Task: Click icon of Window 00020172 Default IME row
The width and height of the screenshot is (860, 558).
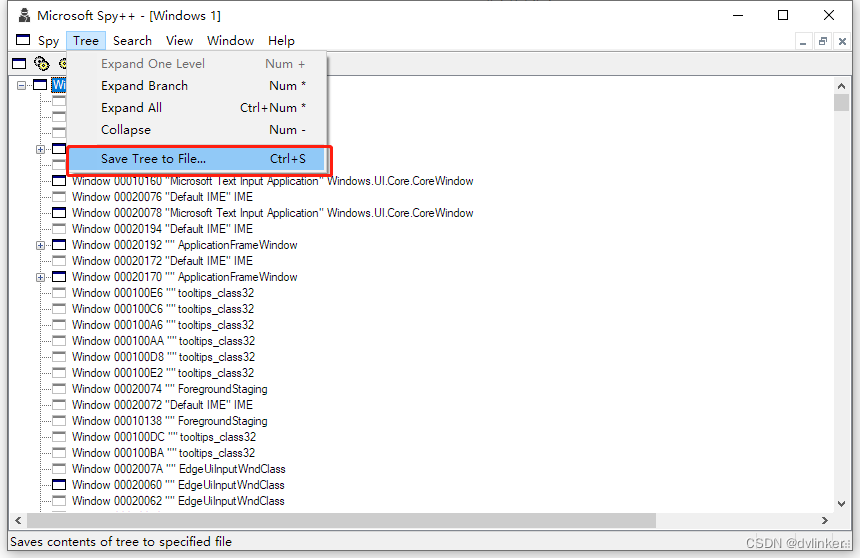Action: [59, 261]
